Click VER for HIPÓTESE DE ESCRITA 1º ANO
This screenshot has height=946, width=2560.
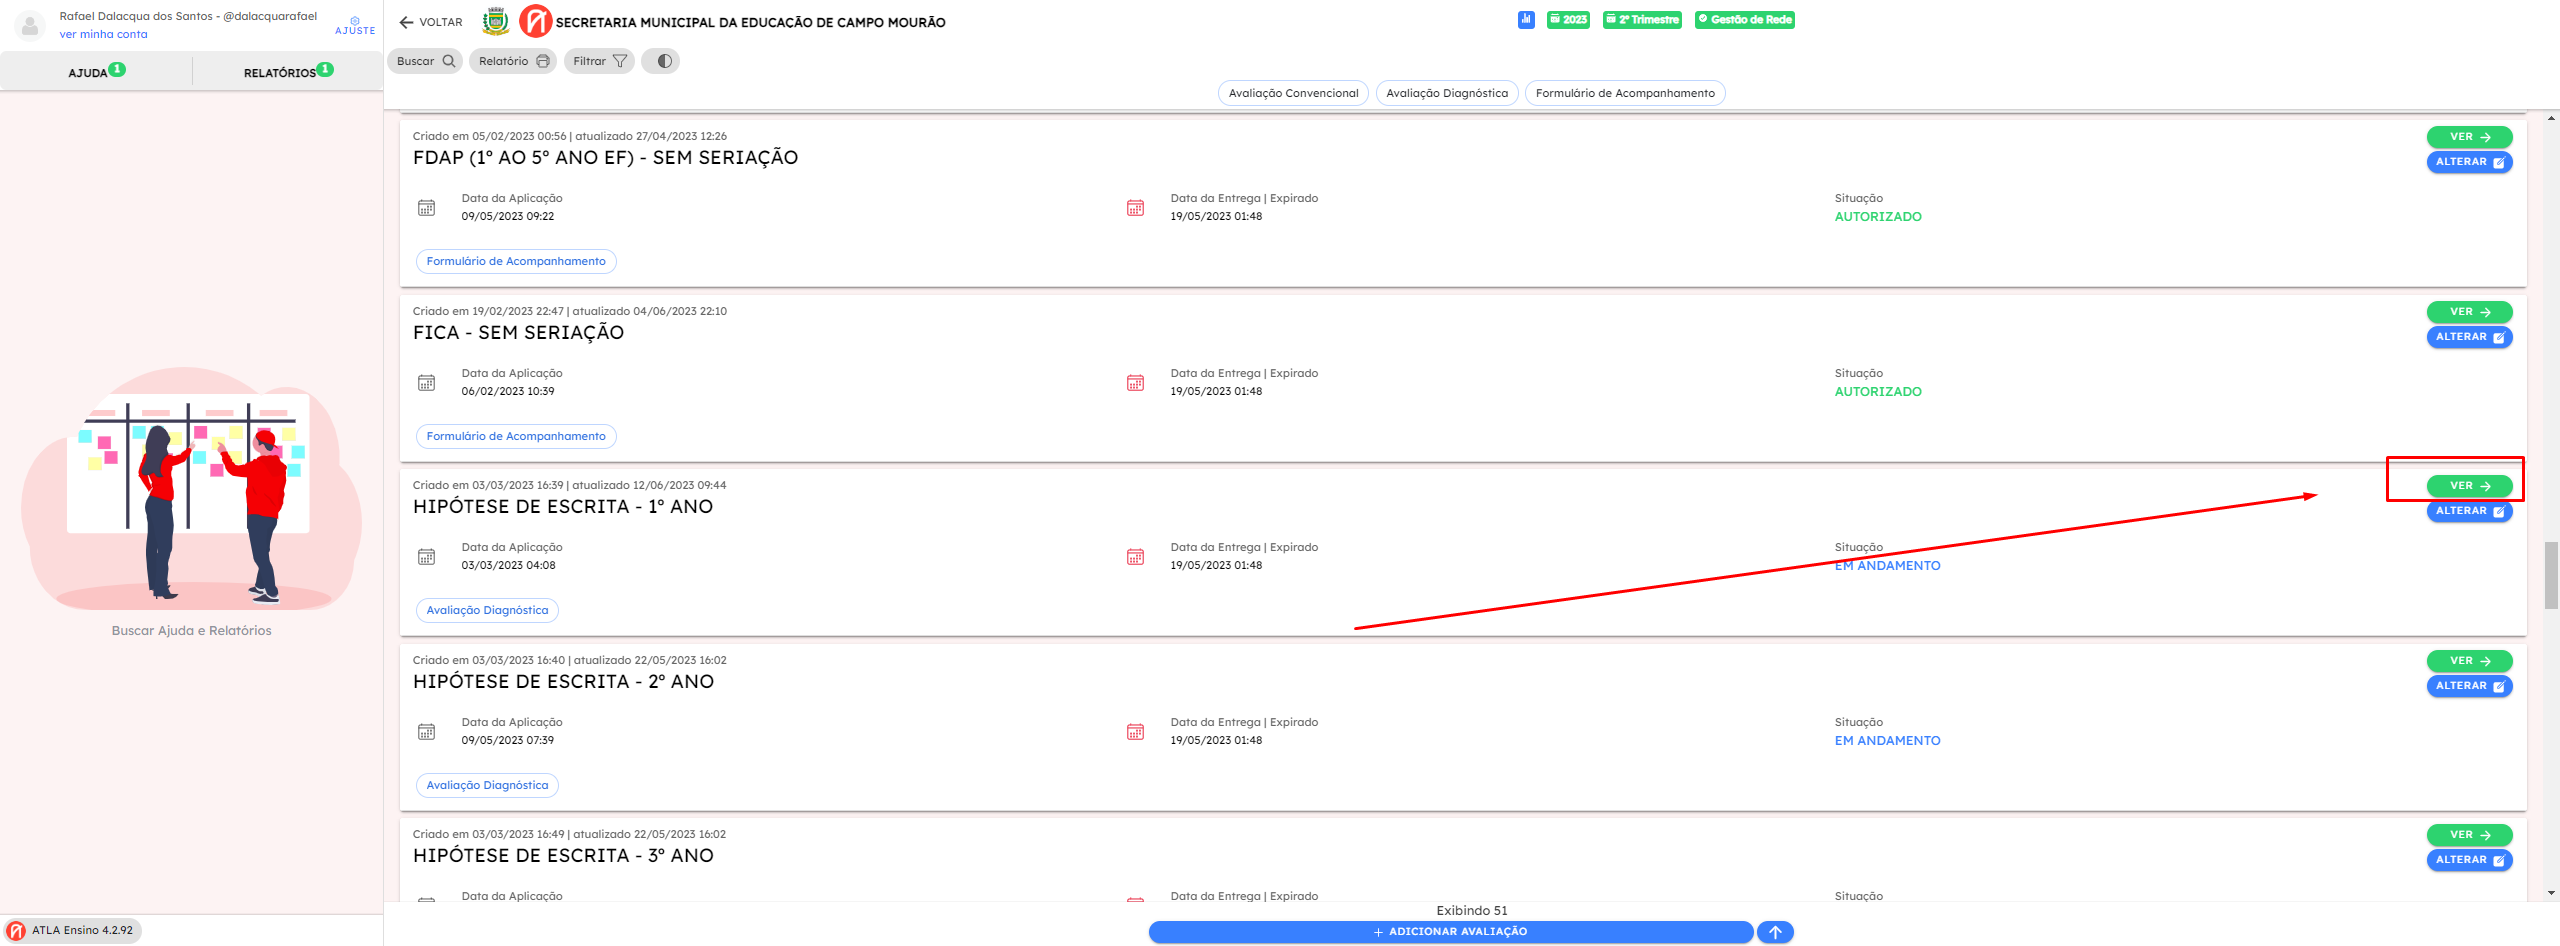2469,486
